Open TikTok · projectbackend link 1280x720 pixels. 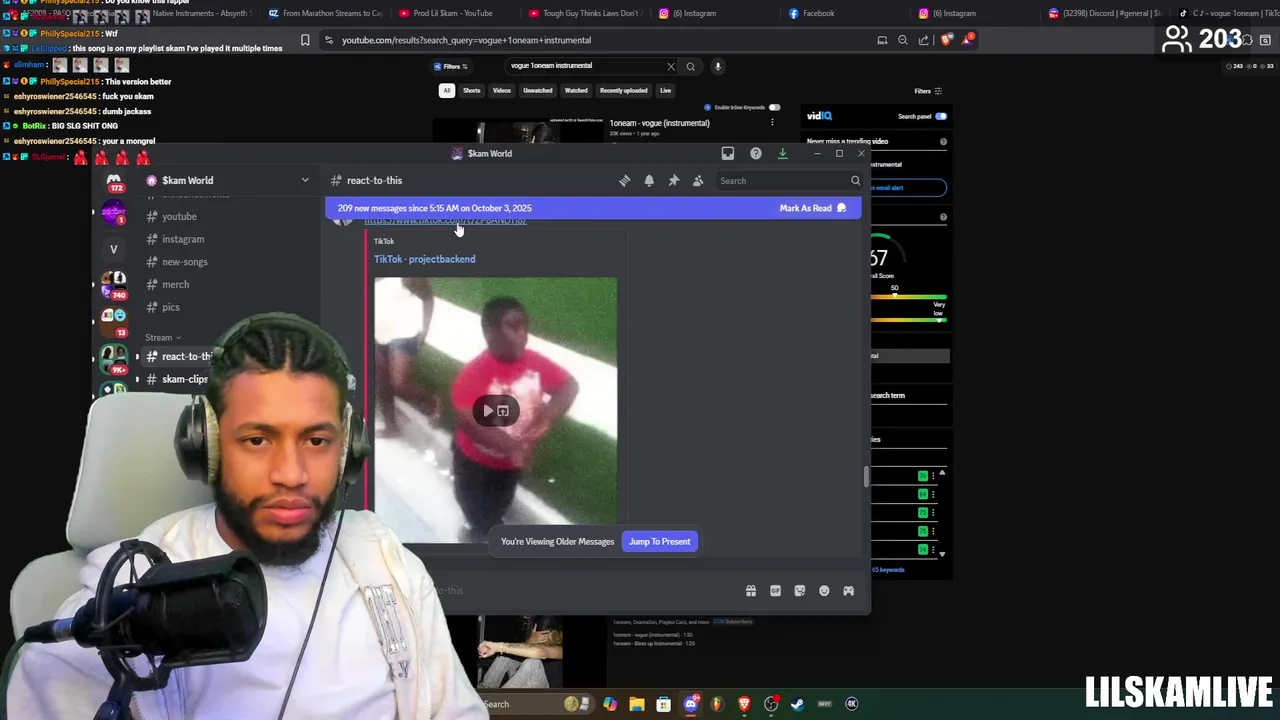point(424,259)
